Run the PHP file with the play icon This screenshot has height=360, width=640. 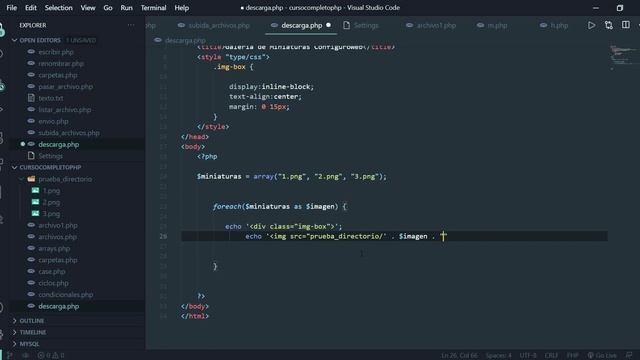pyautogui.click(x=591, y=25)
